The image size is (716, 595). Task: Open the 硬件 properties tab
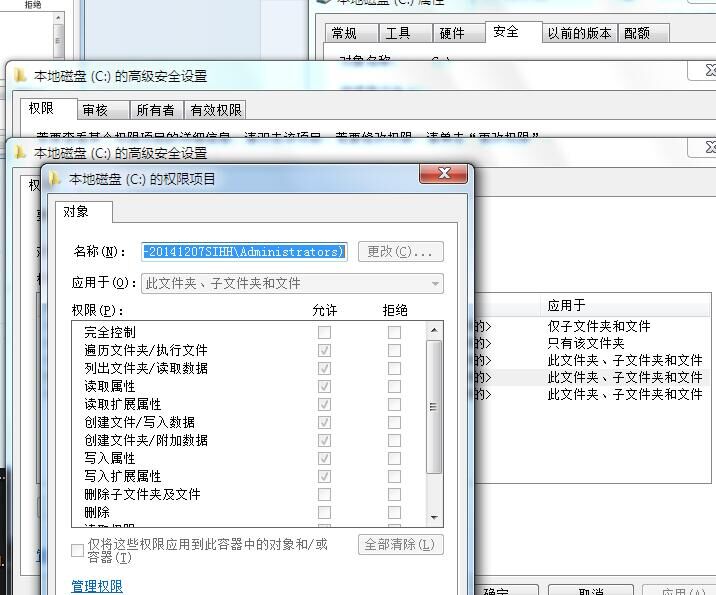(x=452, y=33)
